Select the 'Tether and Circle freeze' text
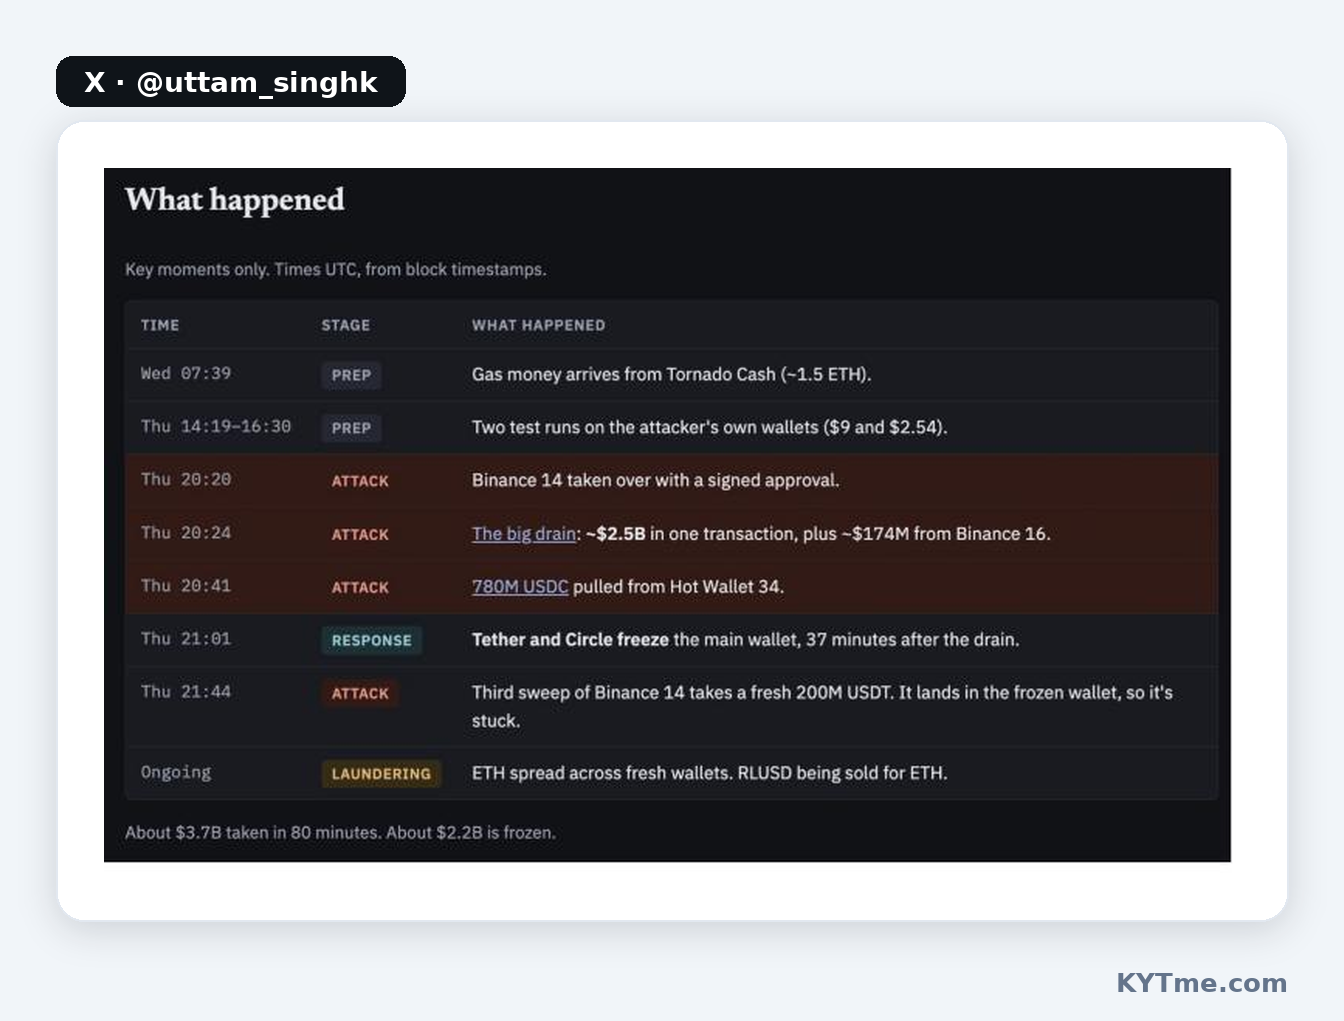The width and height of the screenshot is (1344, 1021). (570, 640)
